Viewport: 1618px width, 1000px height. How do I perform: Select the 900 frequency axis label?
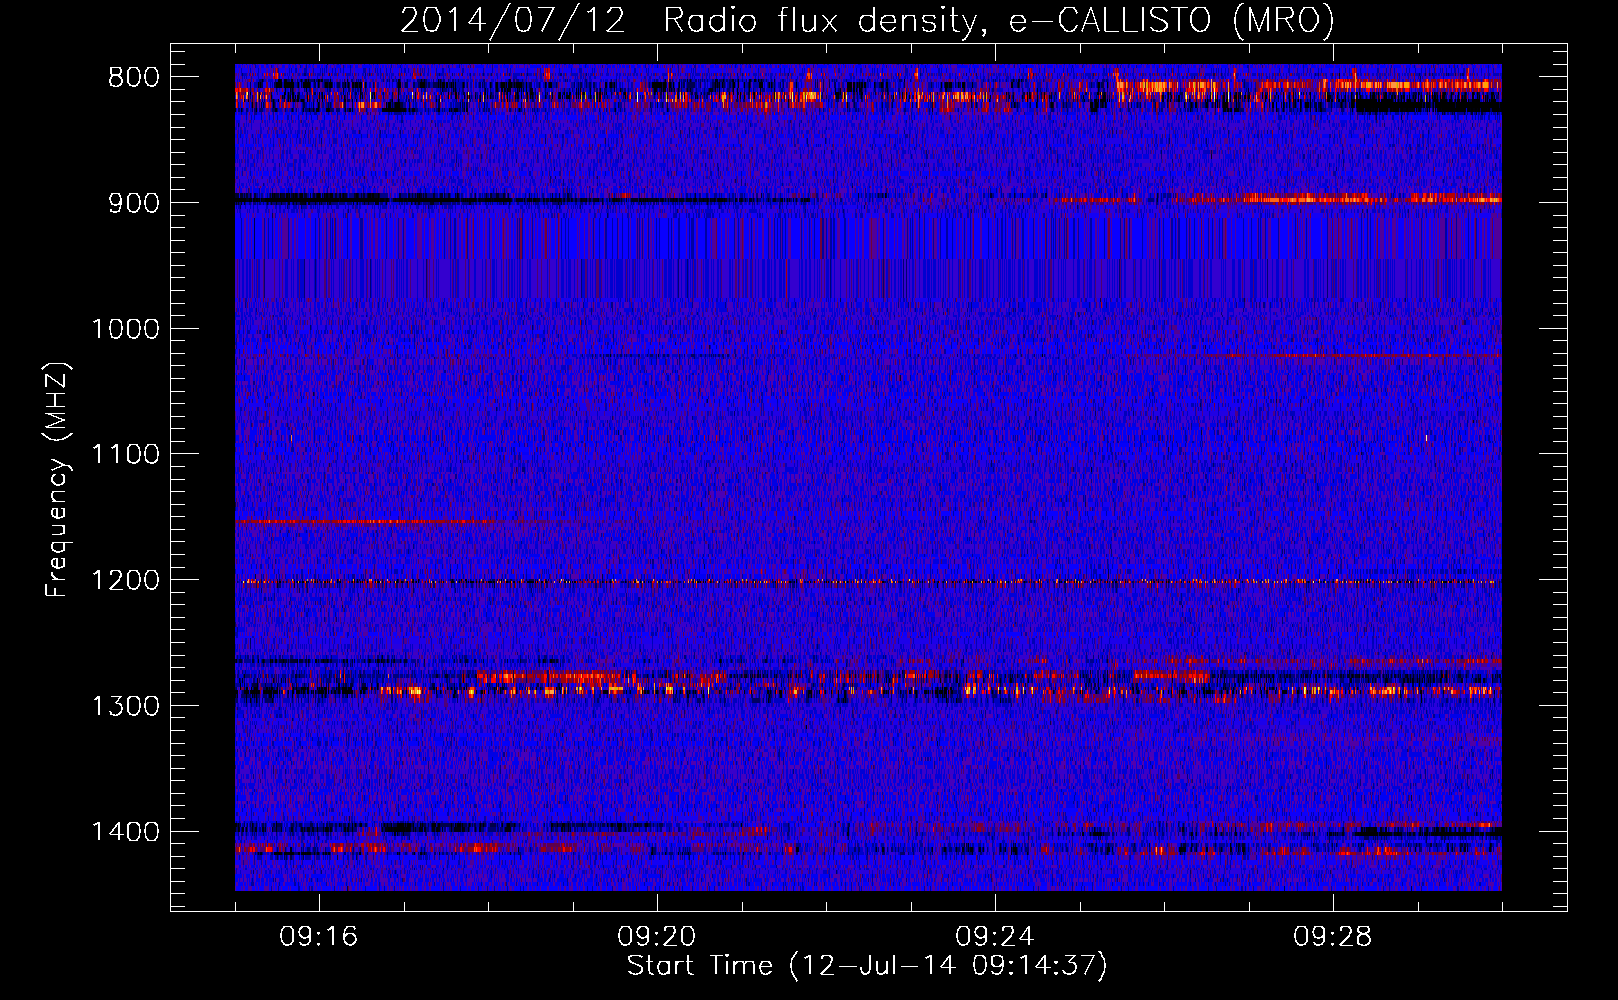pyautogui.click(x=133, y=203)
